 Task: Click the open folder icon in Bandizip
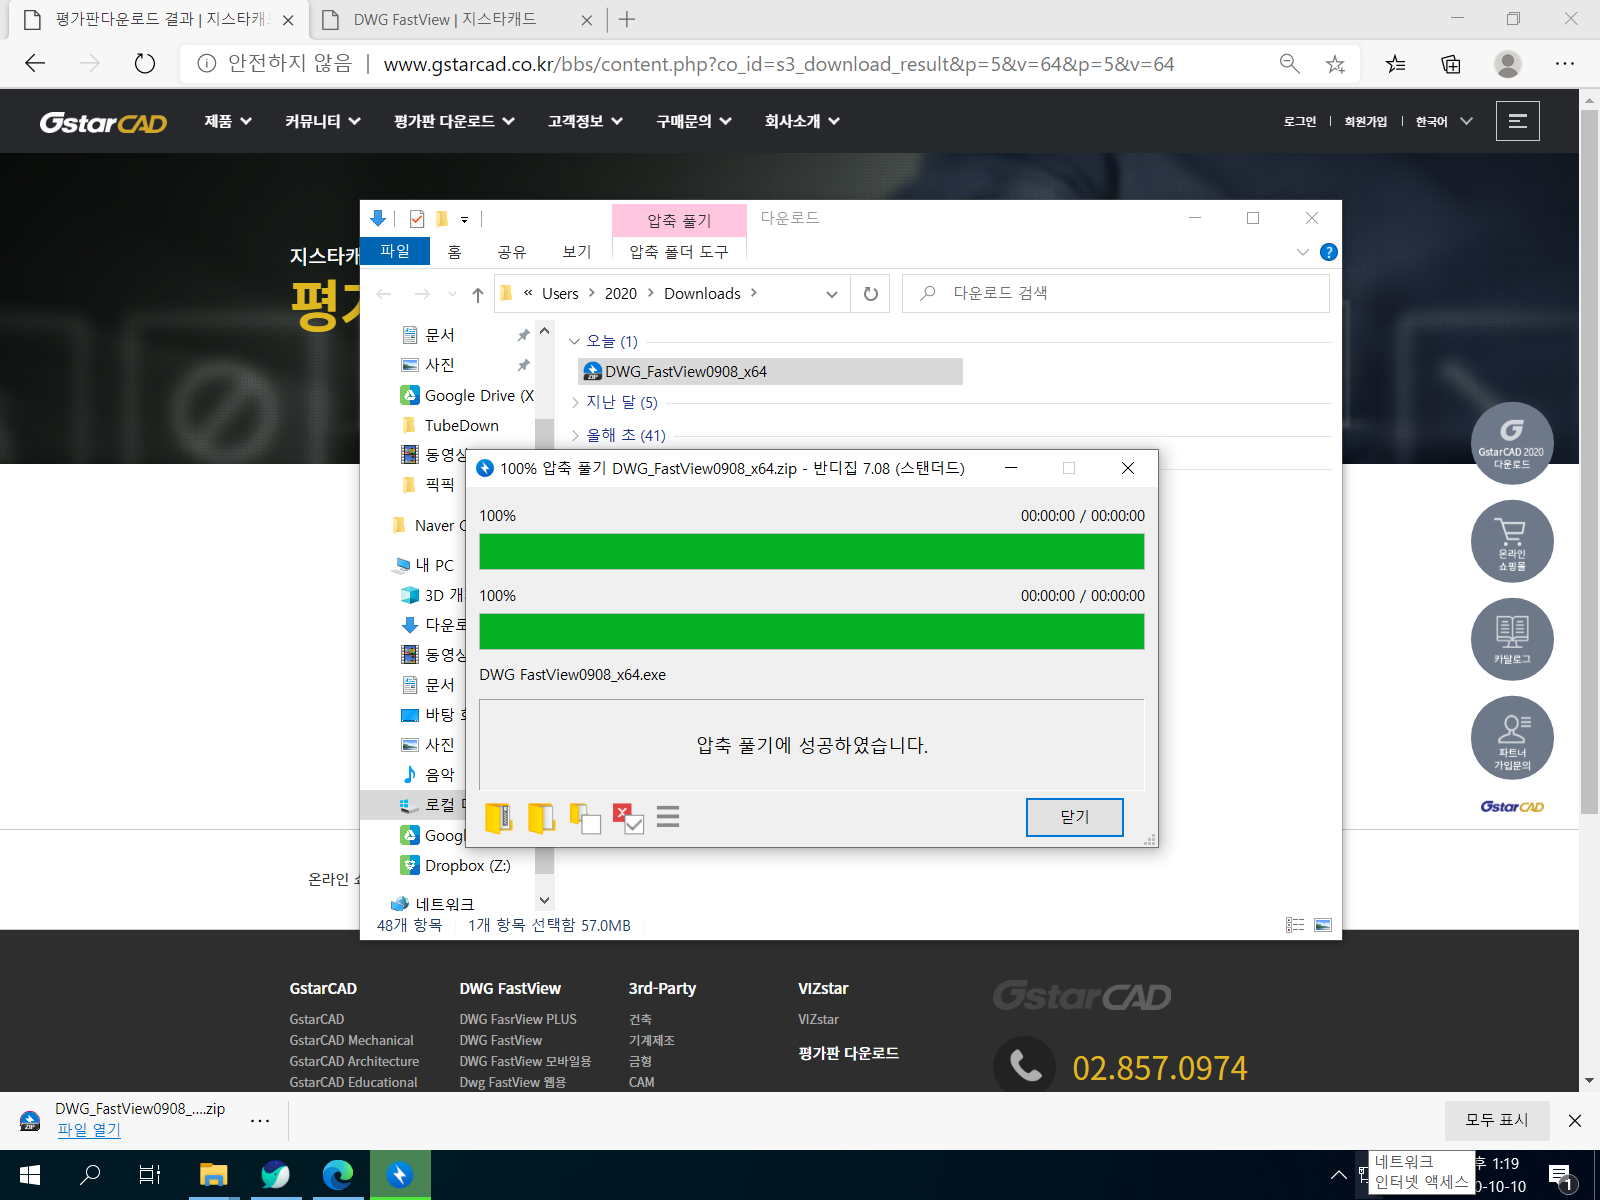pyautogui.click(x=541, y=818)
